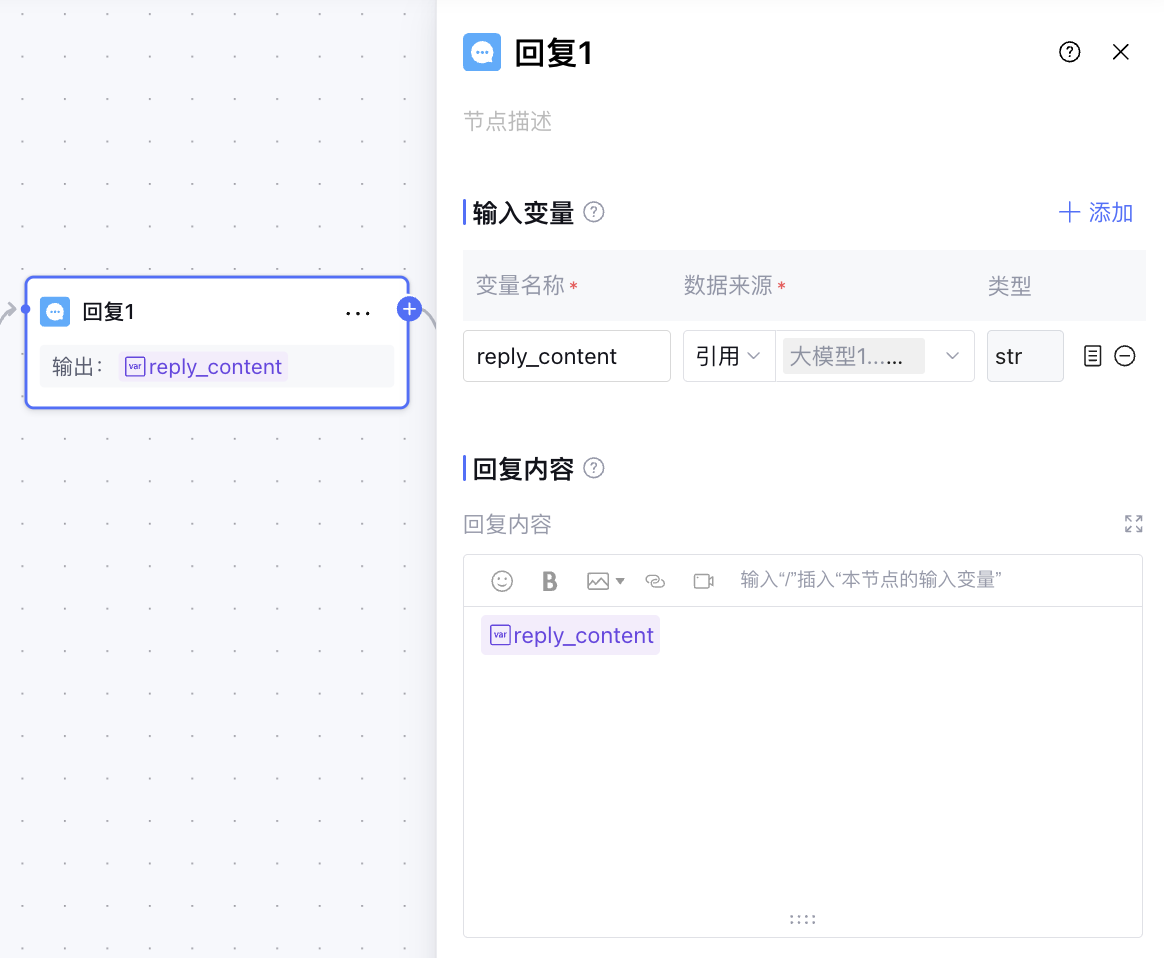This screenshot has width=1164, height=958.
Task: Insert an emoji in reply content
Action: [x=502, y=581]
